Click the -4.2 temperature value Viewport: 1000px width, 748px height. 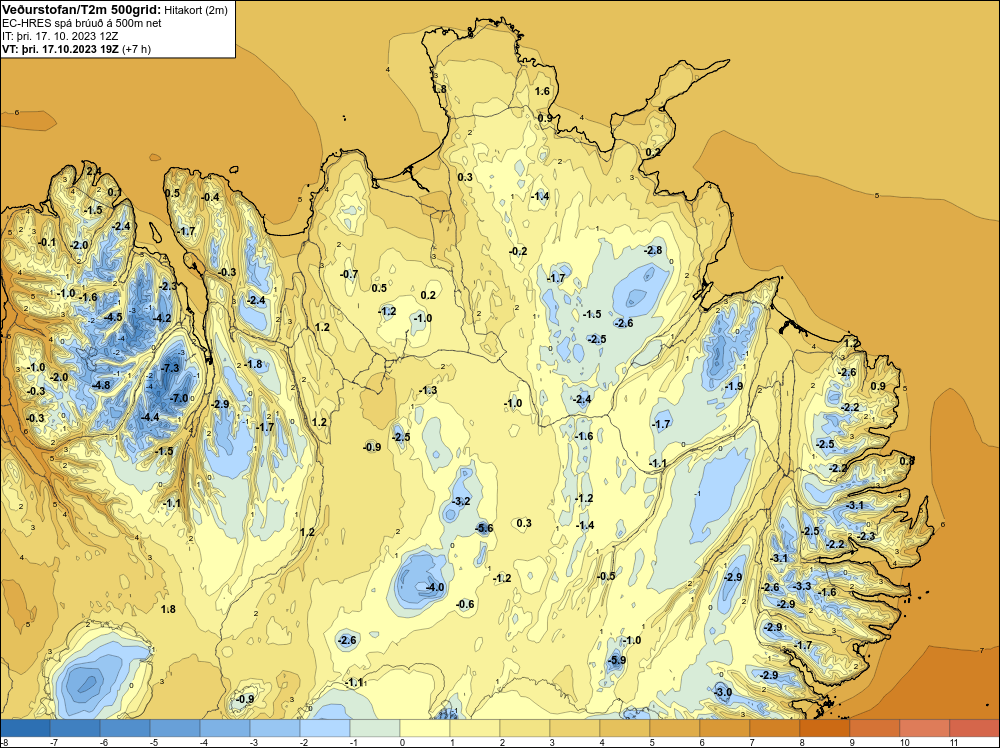click(162, 318)
